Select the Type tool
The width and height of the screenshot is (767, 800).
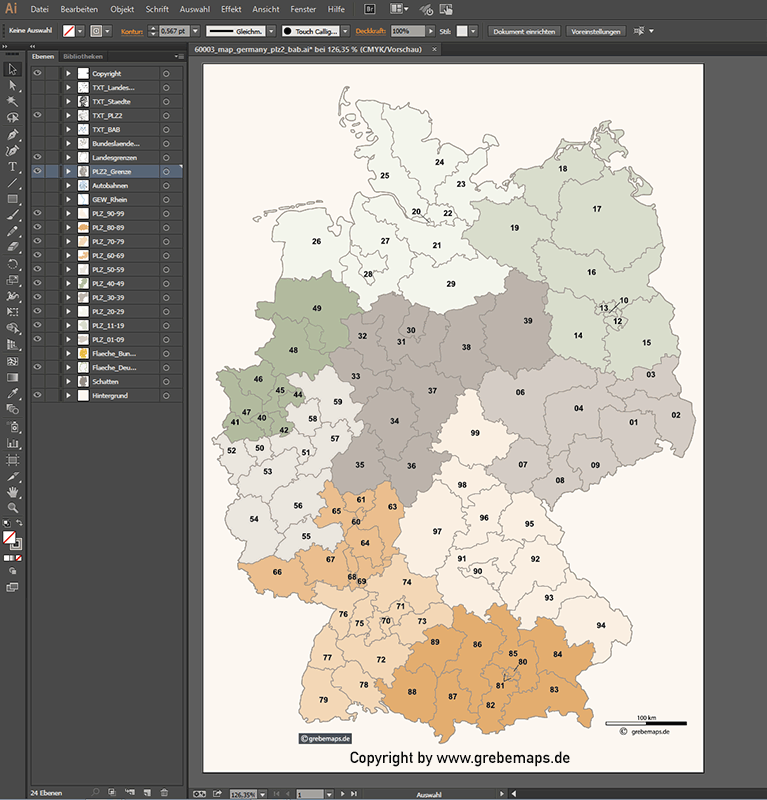point(13,167)
